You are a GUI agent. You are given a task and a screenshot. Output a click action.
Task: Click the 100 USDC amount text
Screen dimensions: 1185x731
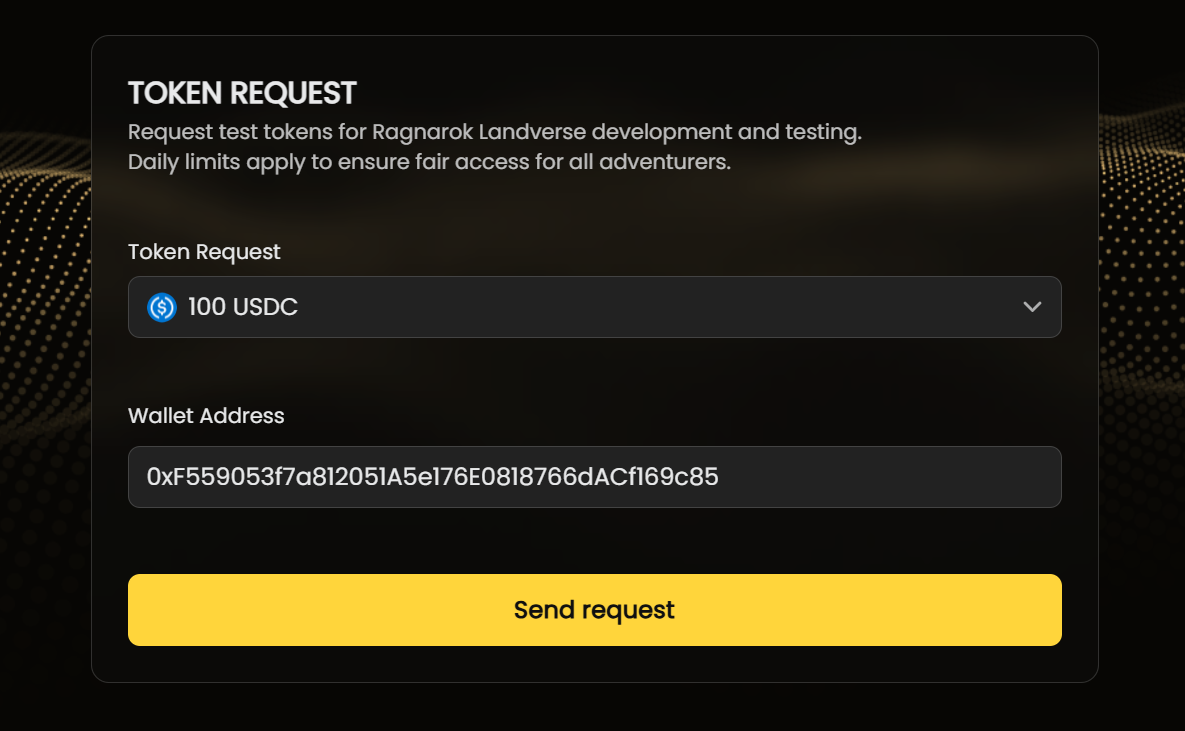[x=243, y=307]
